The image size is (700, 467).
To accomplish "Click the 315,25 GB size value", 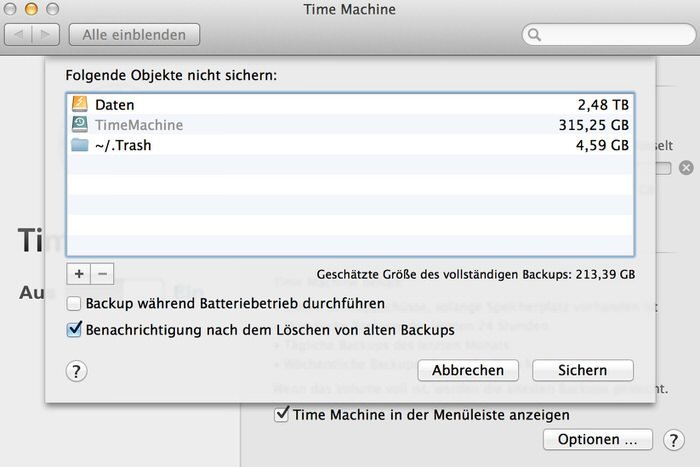I will point(594,125).
